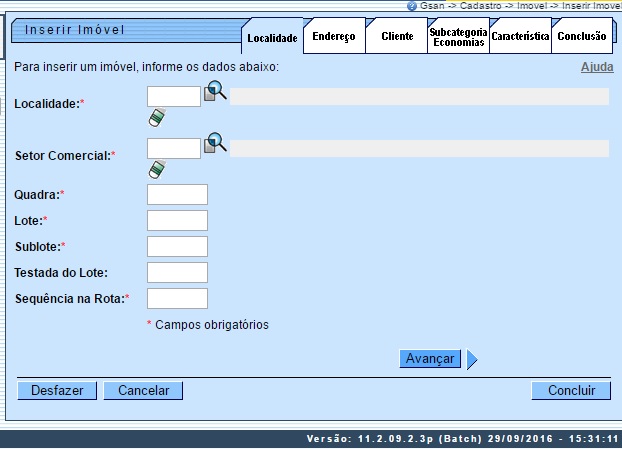The image size is (622, 449).
Task: Click the Testada do Lote field
Action: click(x=177, y=272)
